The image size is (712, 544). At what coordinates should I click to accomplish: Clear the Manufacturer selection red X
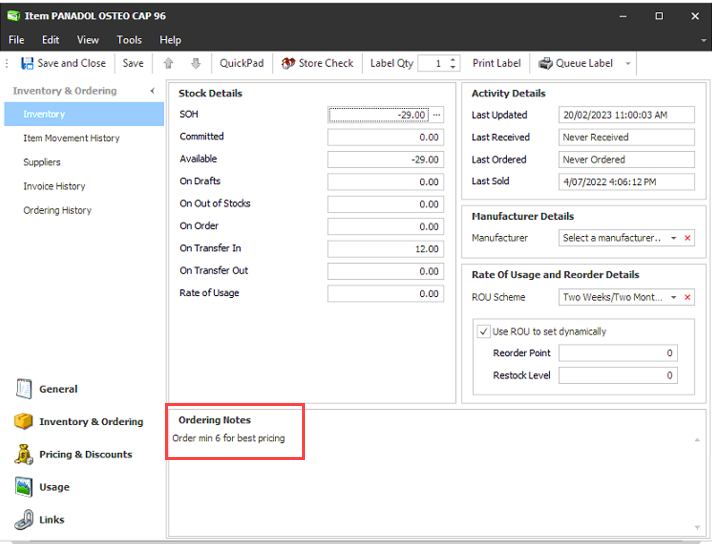click(687, 238)
